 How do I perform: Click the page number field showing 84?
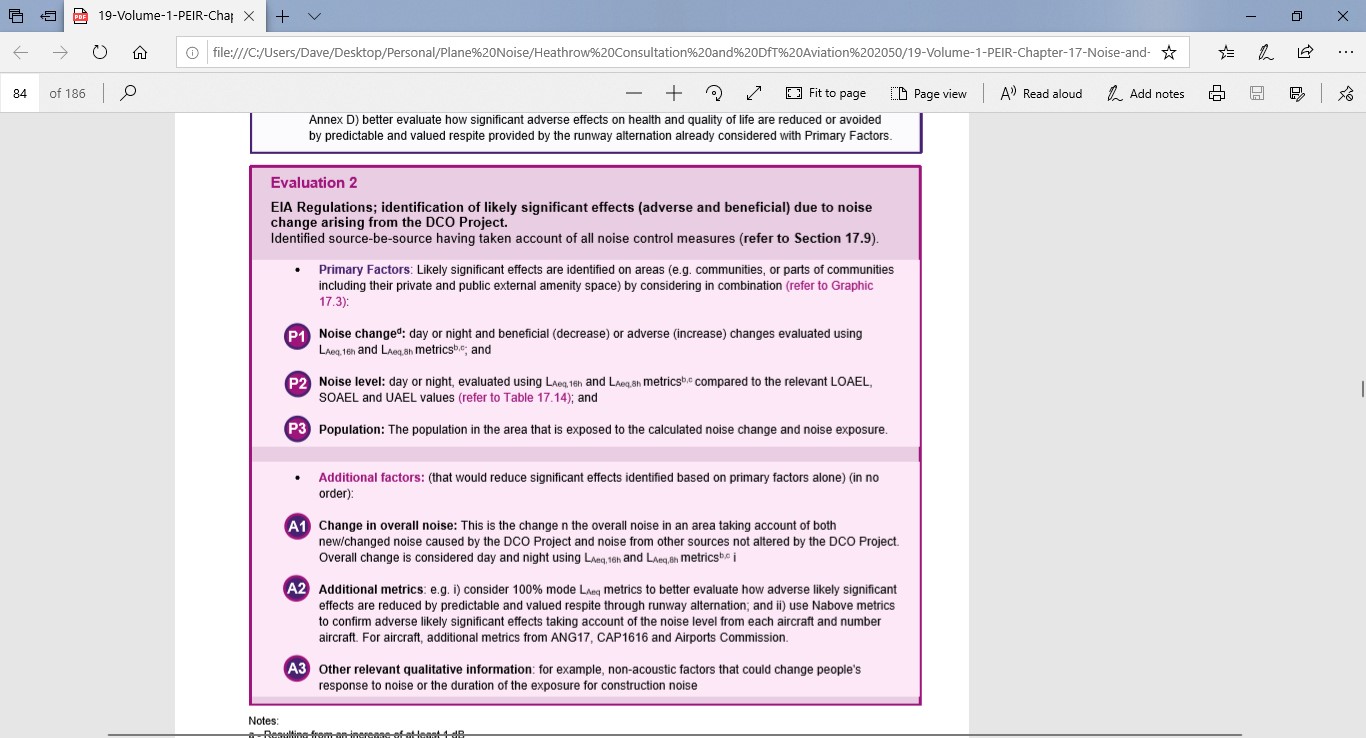coord(20,93)
